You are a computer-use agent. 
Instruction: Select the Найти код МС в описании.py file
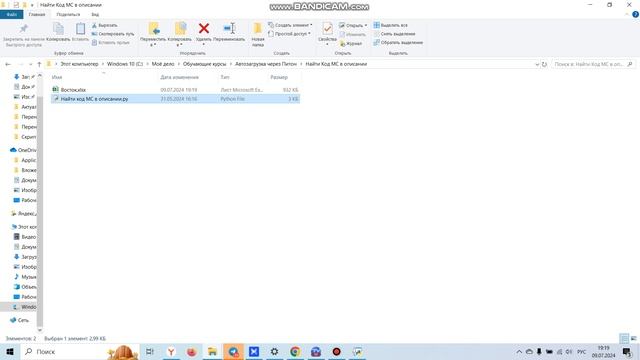(x=175, y=99)
